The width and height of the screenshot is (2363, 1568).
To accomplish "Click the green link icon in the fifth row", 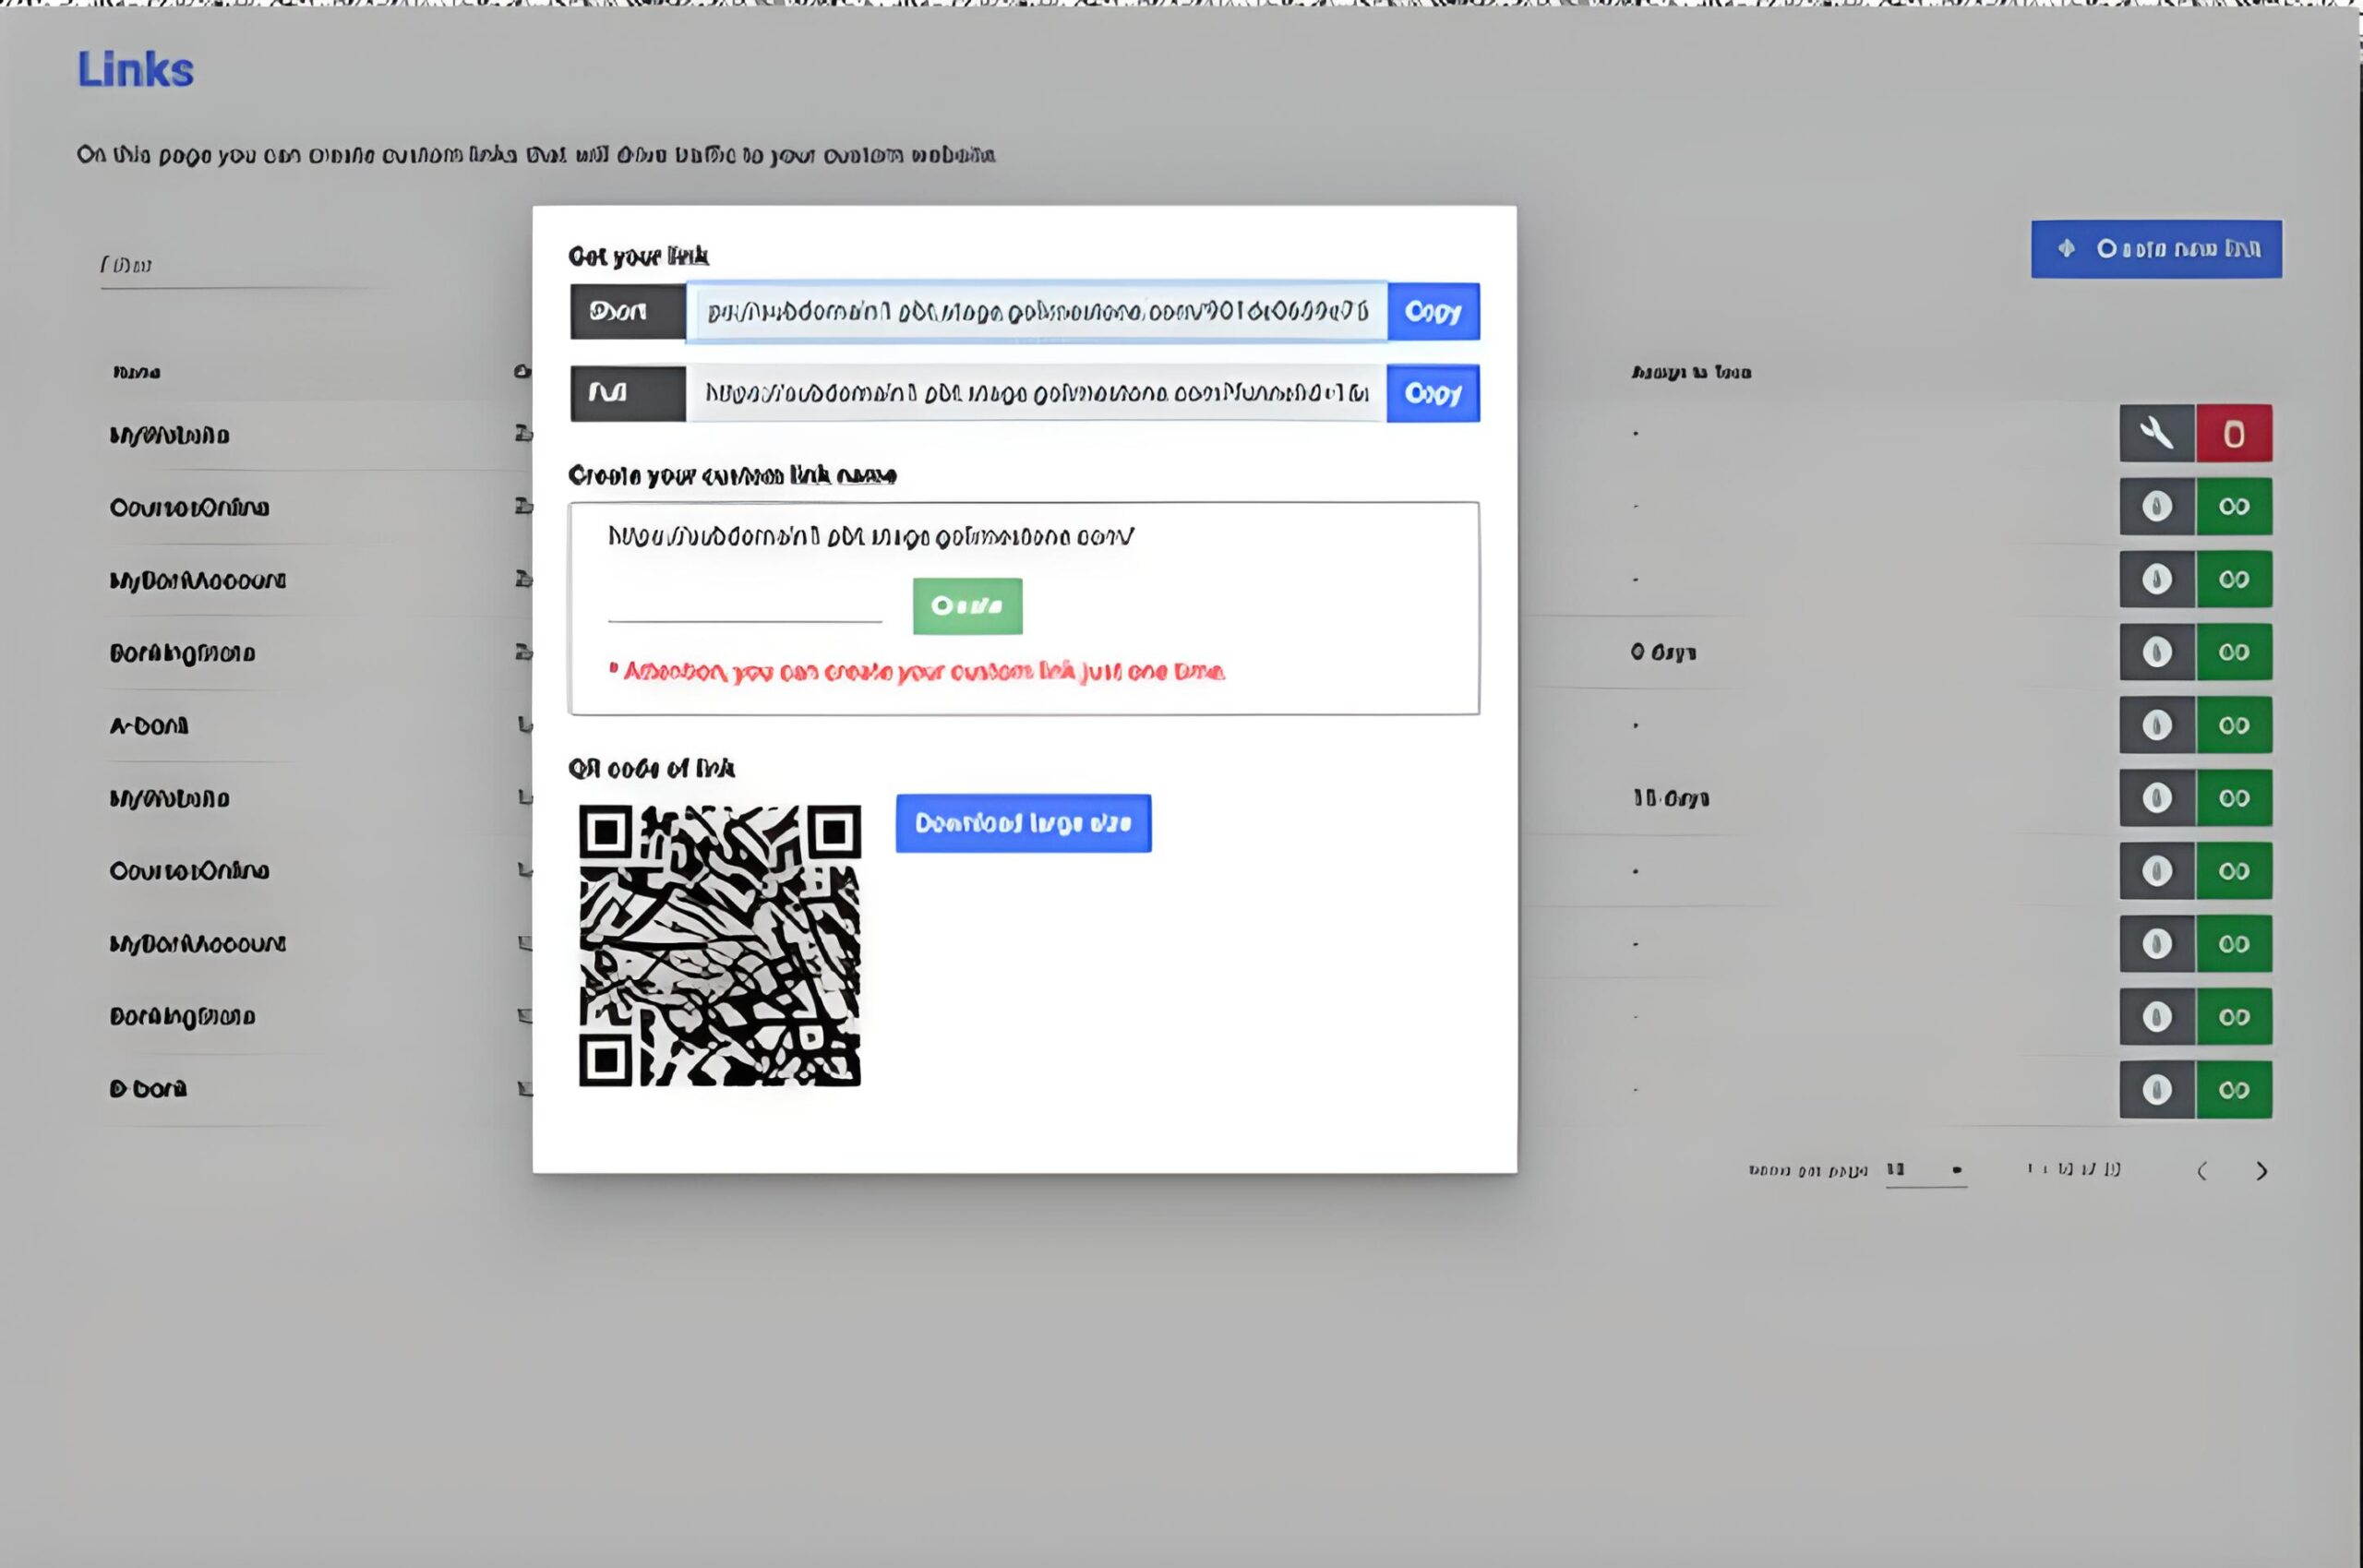I will click(2234, 725).
